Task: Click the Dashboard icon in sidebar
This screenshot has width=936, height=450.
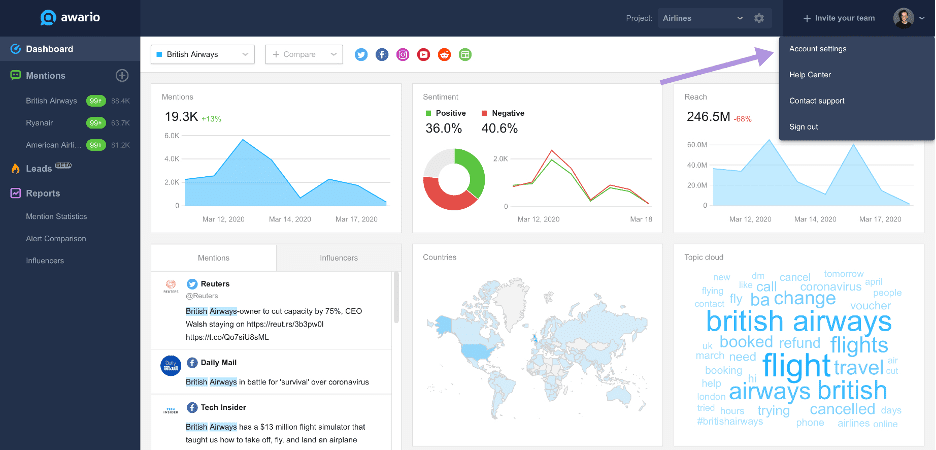Action: pyautogui.click(x=16, y=49)
